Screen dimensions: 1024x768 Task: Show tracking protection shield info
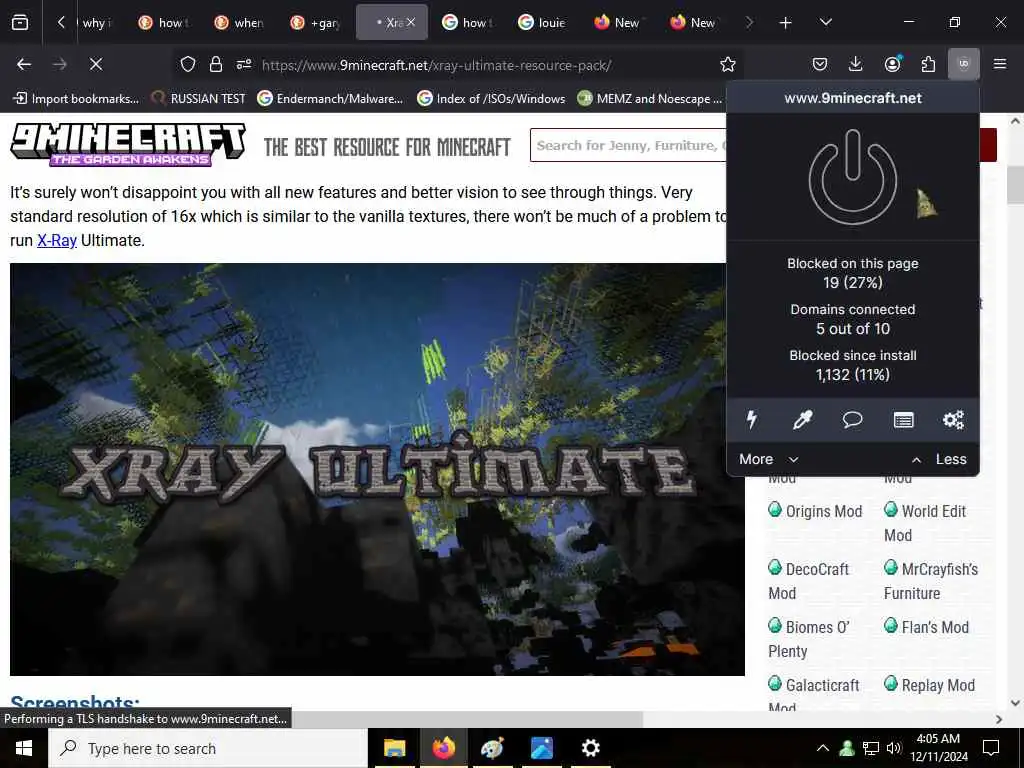tap(188, 64)
